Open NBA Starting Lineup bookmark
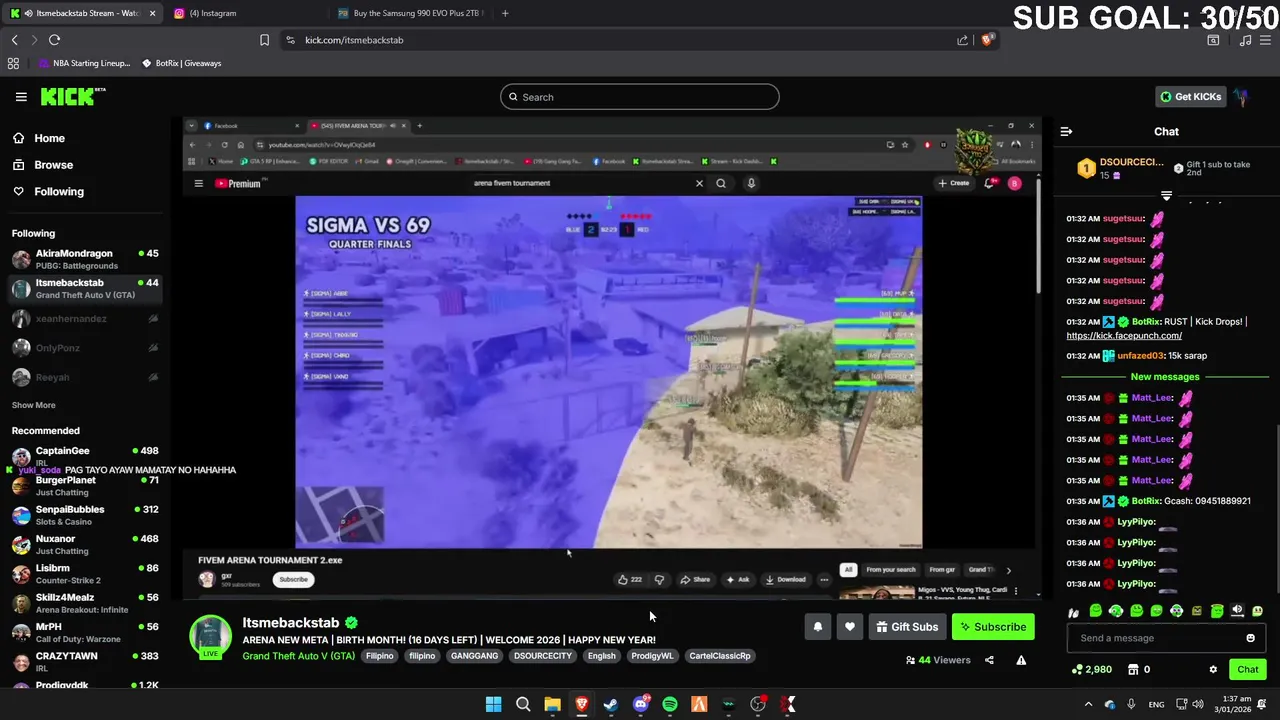Screen dimensions: 1280x720 (x=84, y=63)
